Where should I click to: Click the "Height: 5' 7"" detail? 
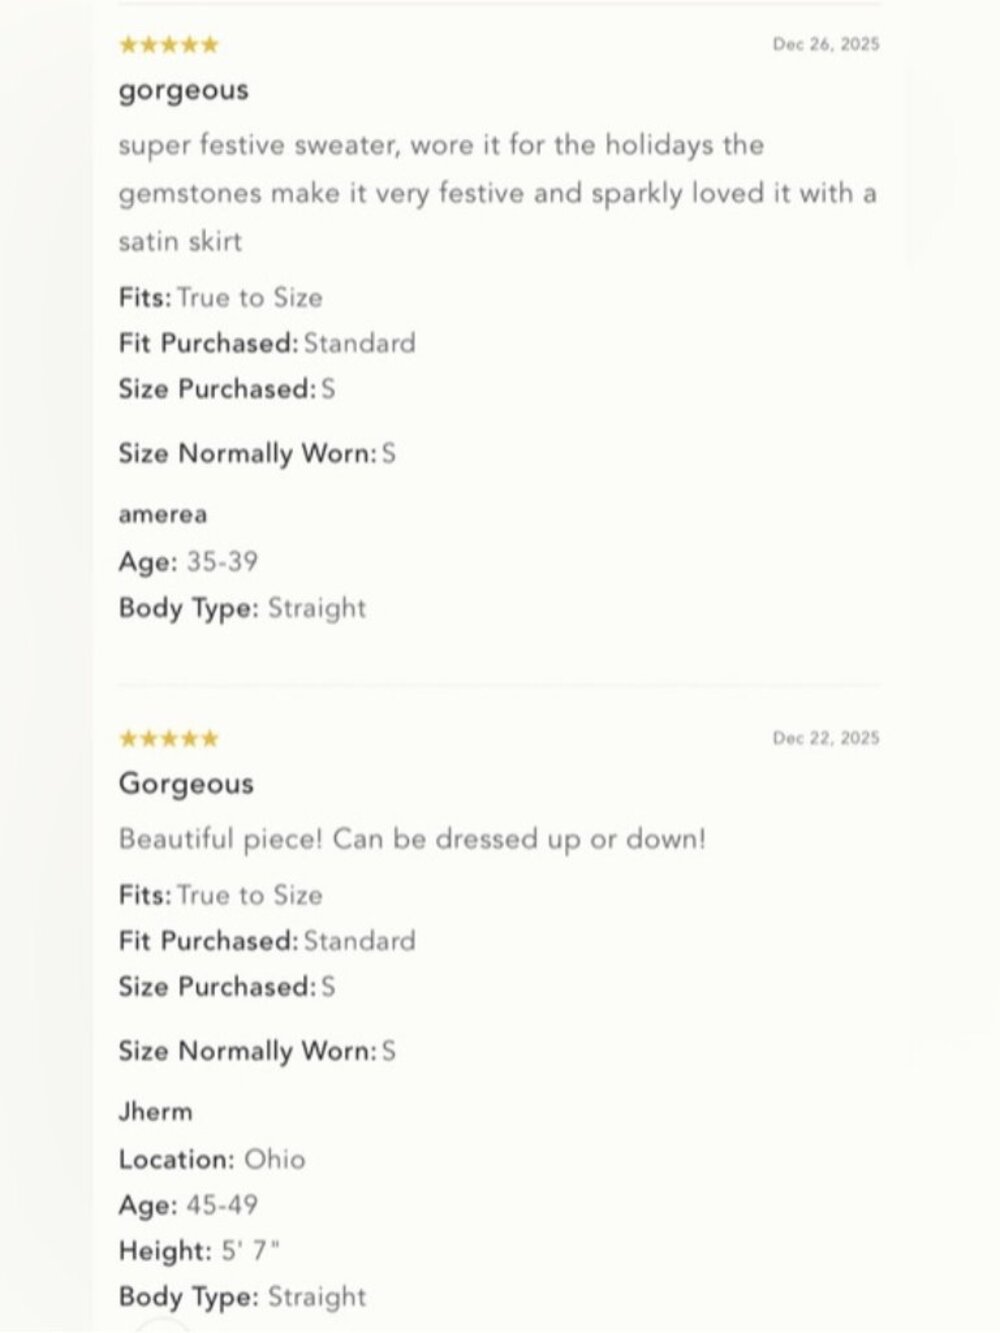tap(199, 1250)
